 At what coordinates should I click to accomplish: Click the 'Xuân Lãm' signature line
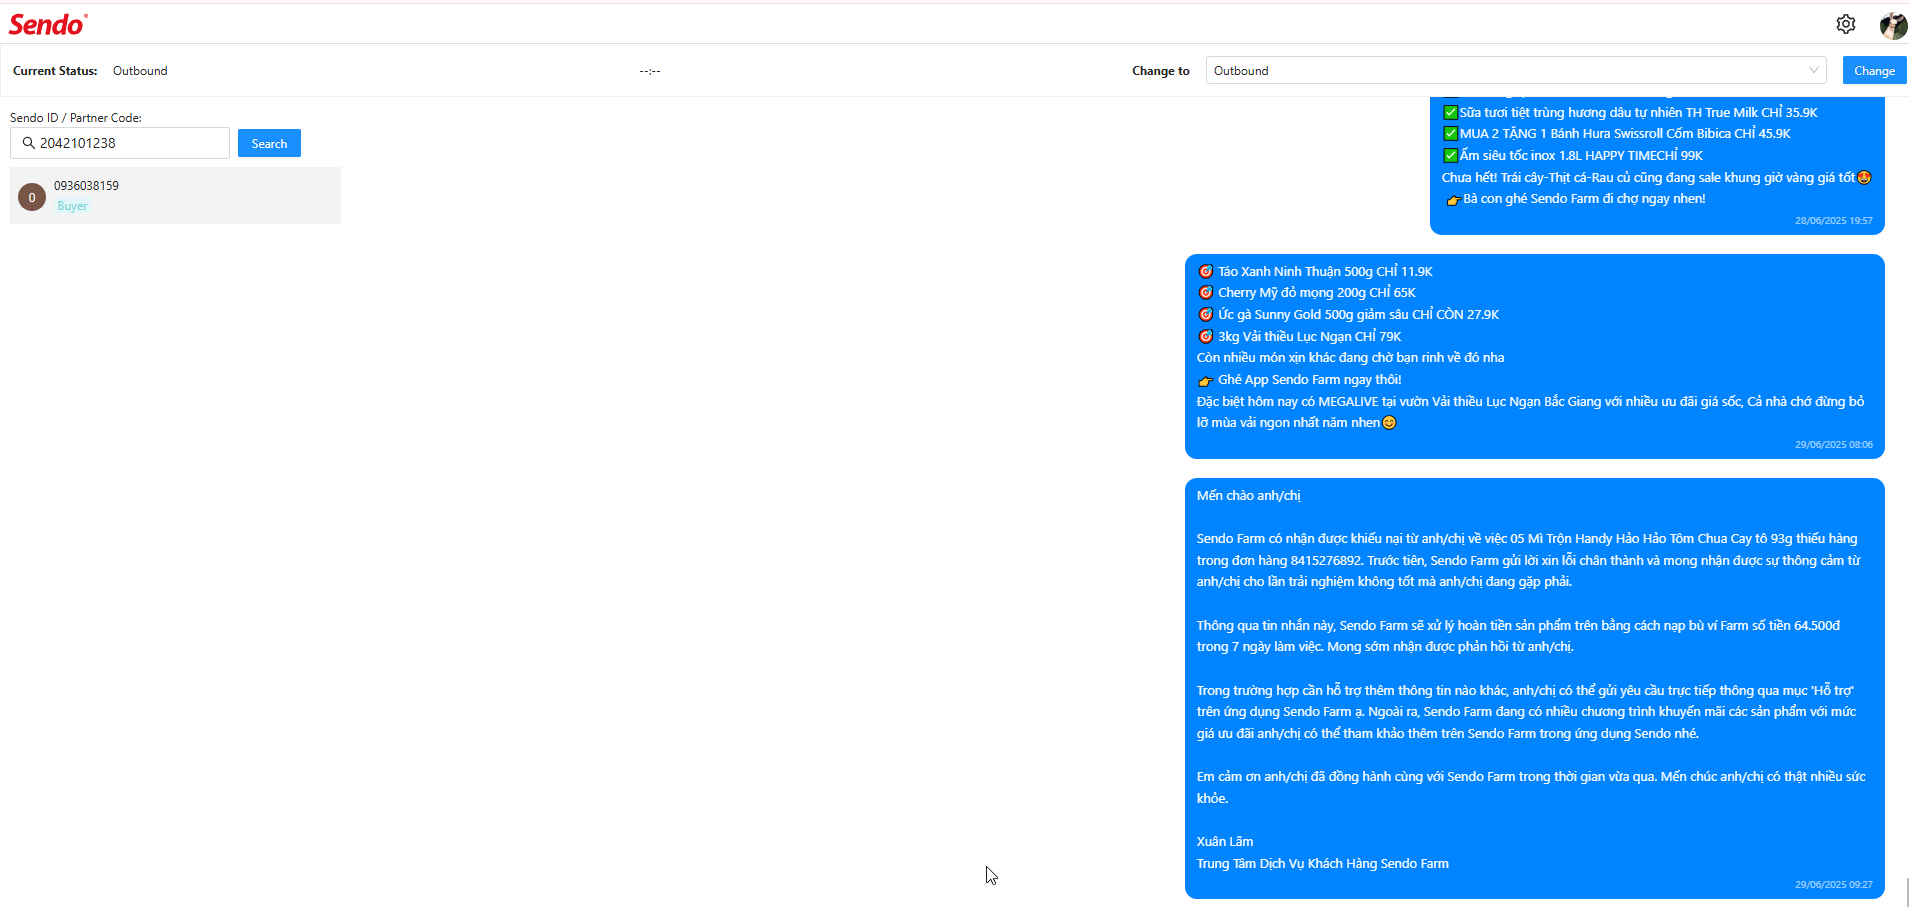(1225, 842)
